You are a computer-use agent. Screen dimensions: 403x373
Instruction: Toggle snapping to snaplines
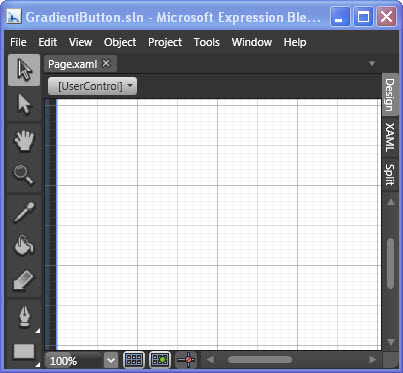pos(187,360)
